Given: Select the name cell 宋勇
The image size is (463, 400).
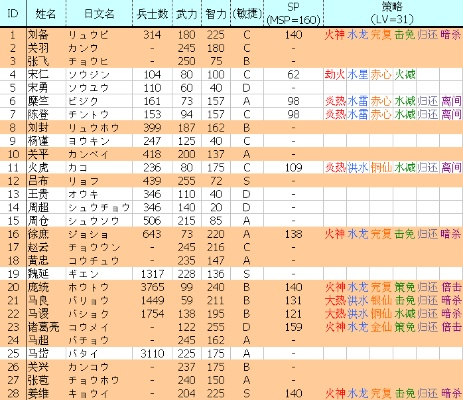Looking at the screenshot, I should click(x=38, y=88).
